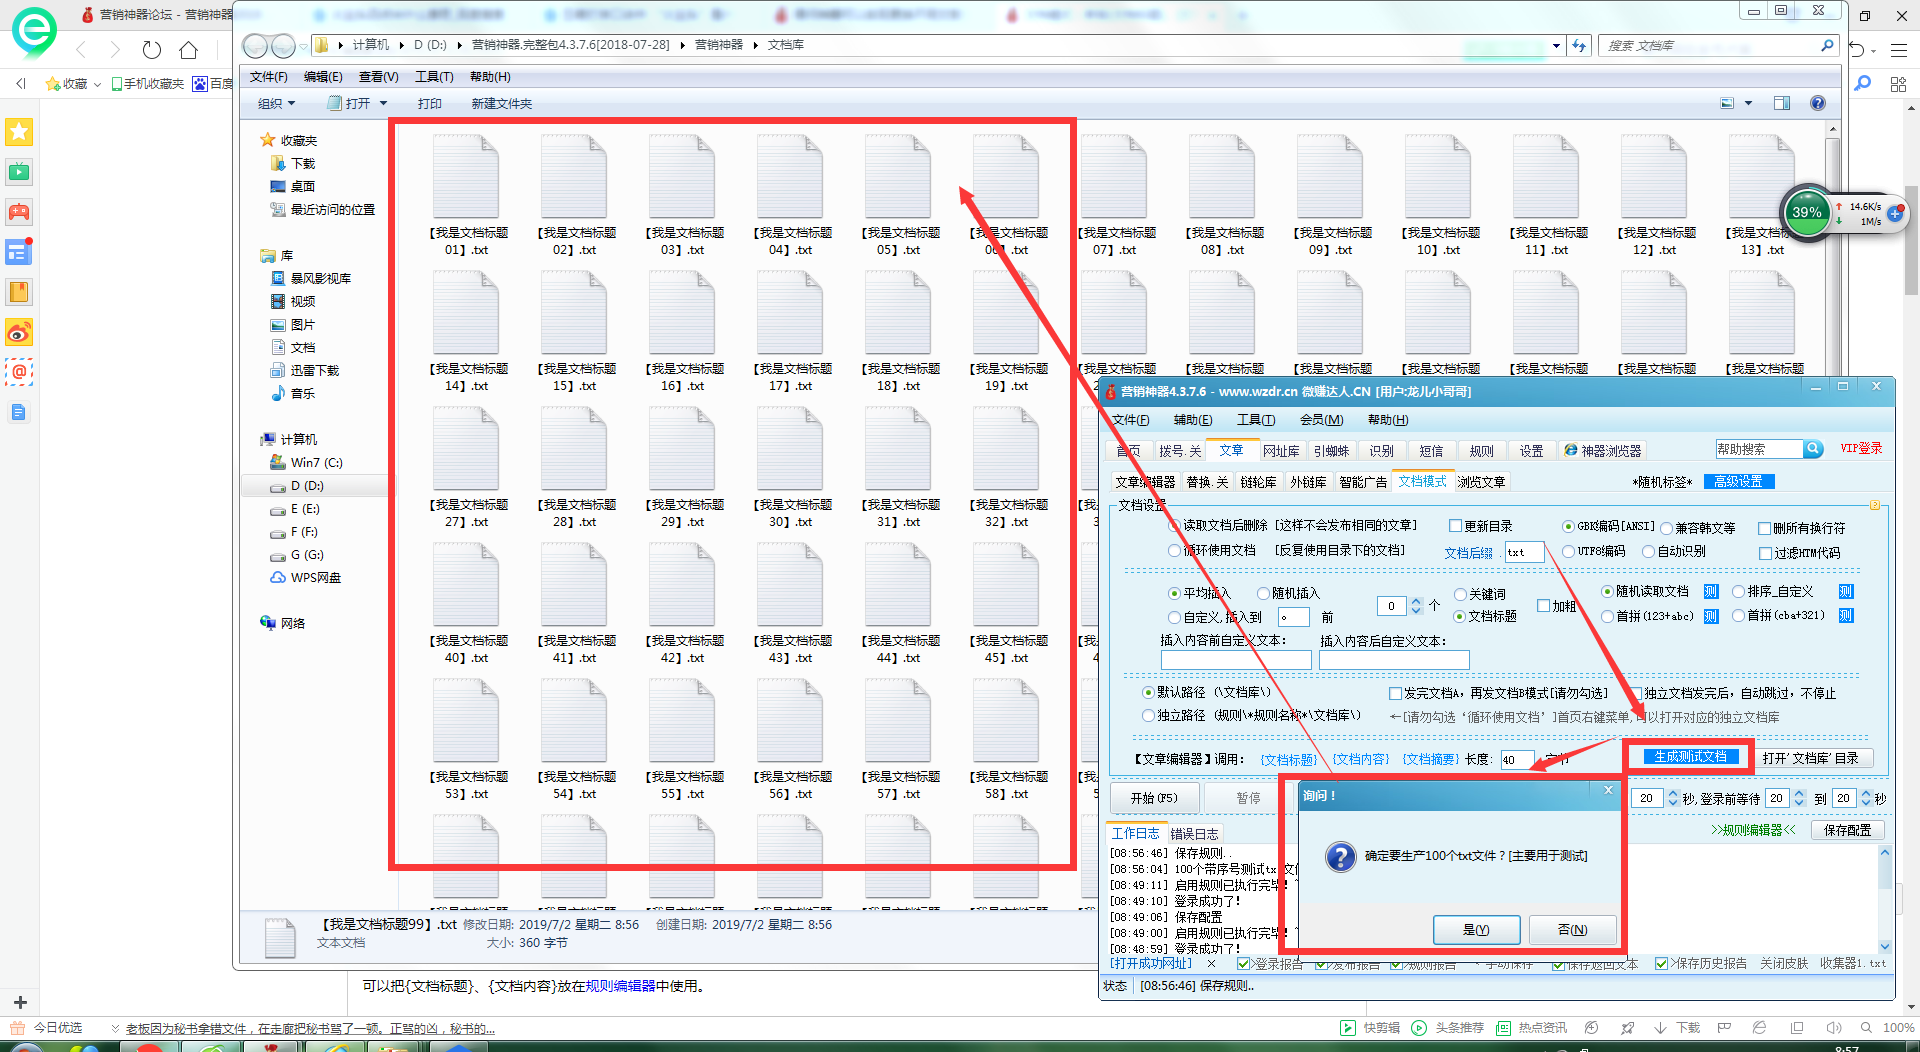
Task: Click the browser home button
Action: coord(188,50)
